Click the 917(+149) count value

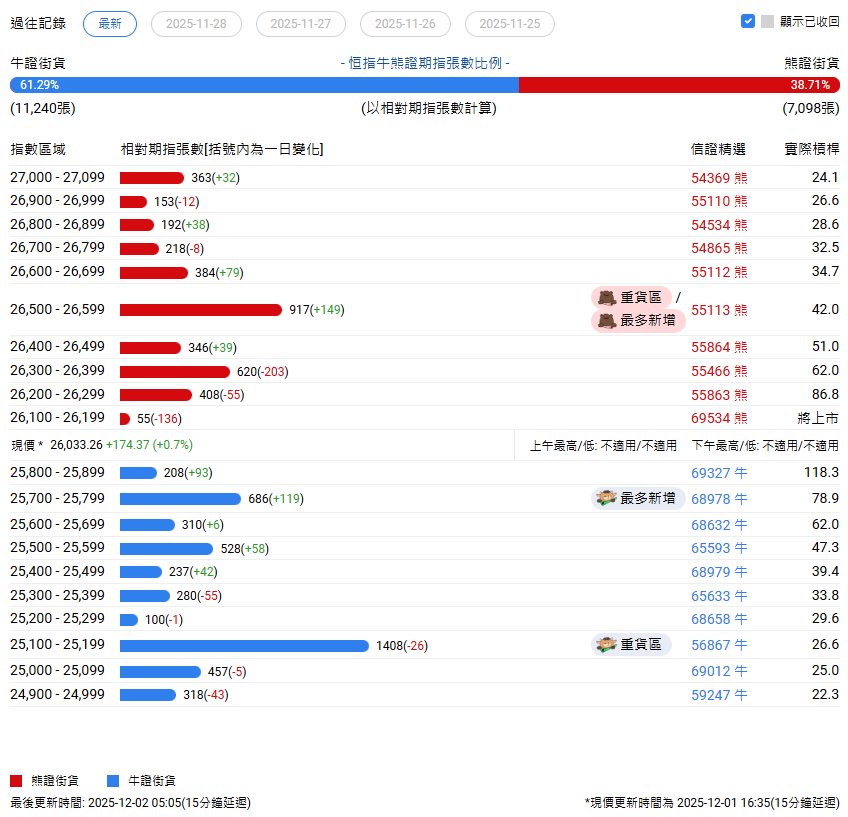(317, 310)
